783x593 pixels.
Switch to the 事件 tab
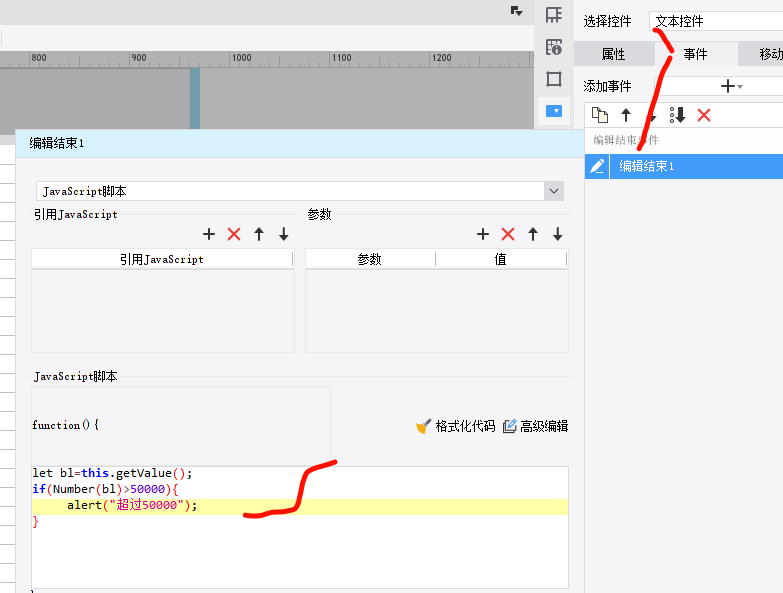point(695,54)
